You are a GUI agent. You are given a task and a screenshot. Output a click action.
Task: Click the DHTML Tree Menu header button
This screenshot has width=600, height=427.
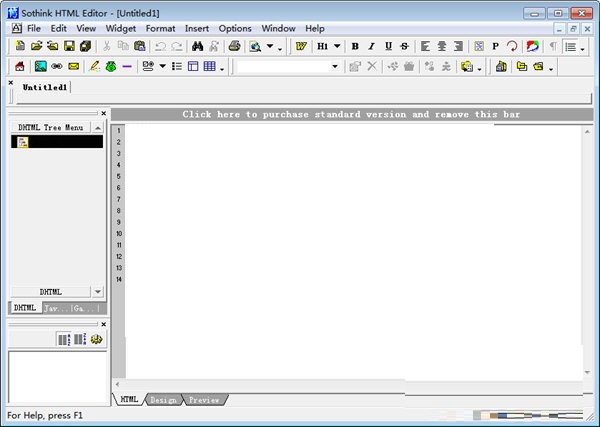pyautogui.click(x=51, y=127)
